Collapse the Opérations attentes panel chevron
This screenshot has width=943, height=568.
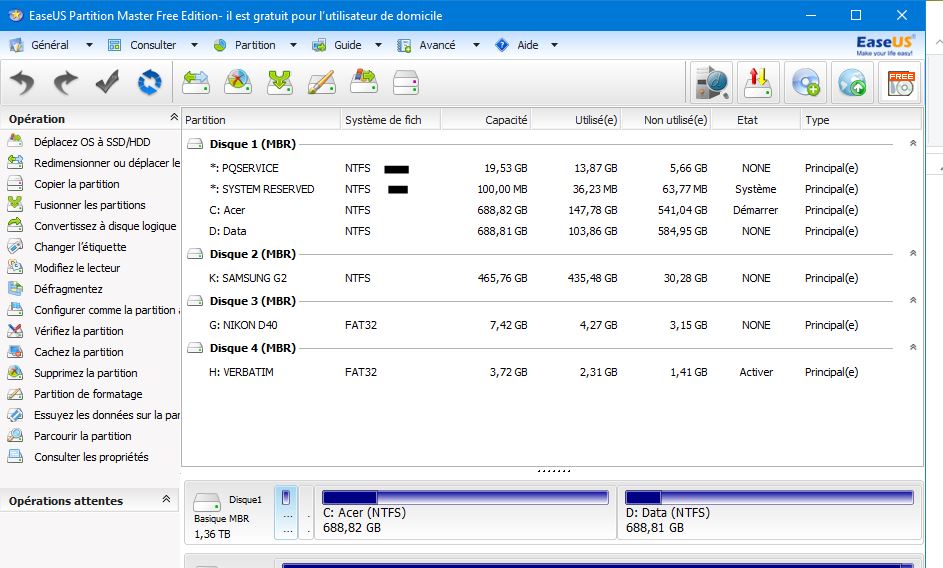point(166,499)
